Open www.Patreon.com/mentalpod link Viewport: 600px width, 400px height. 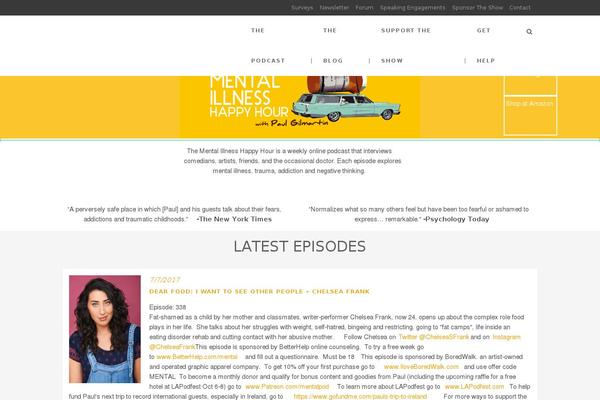[287, 387]
